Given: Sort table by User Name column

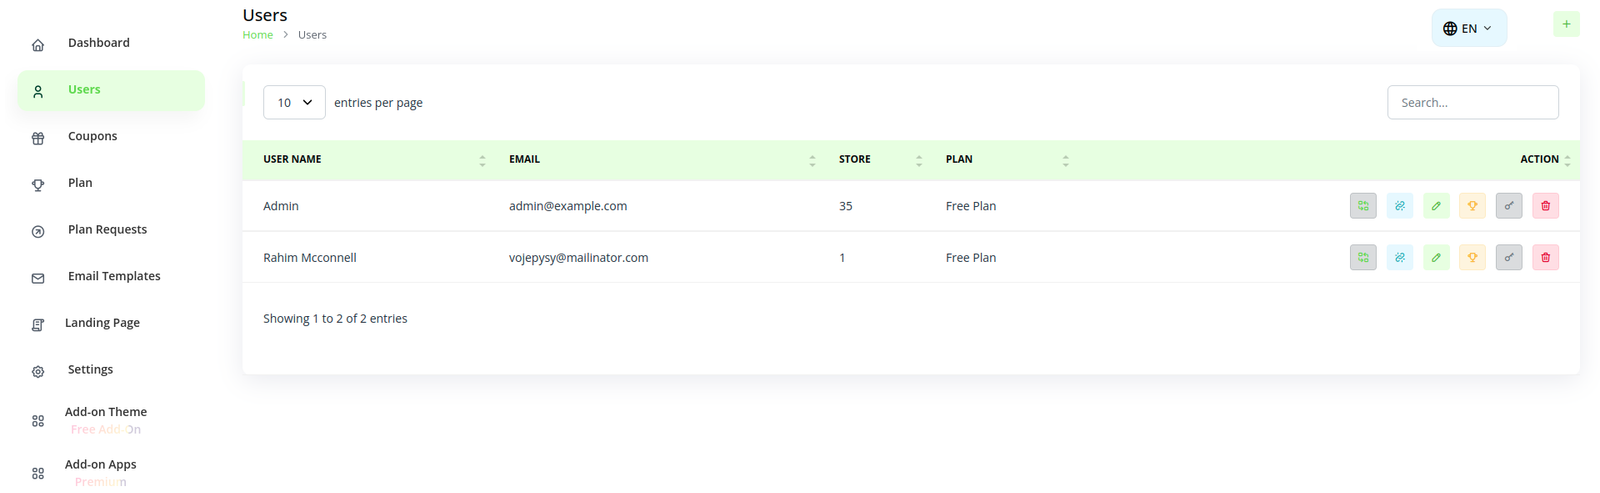Looking at the screenshot, I should pyautogui.click(x=293, y=160).
